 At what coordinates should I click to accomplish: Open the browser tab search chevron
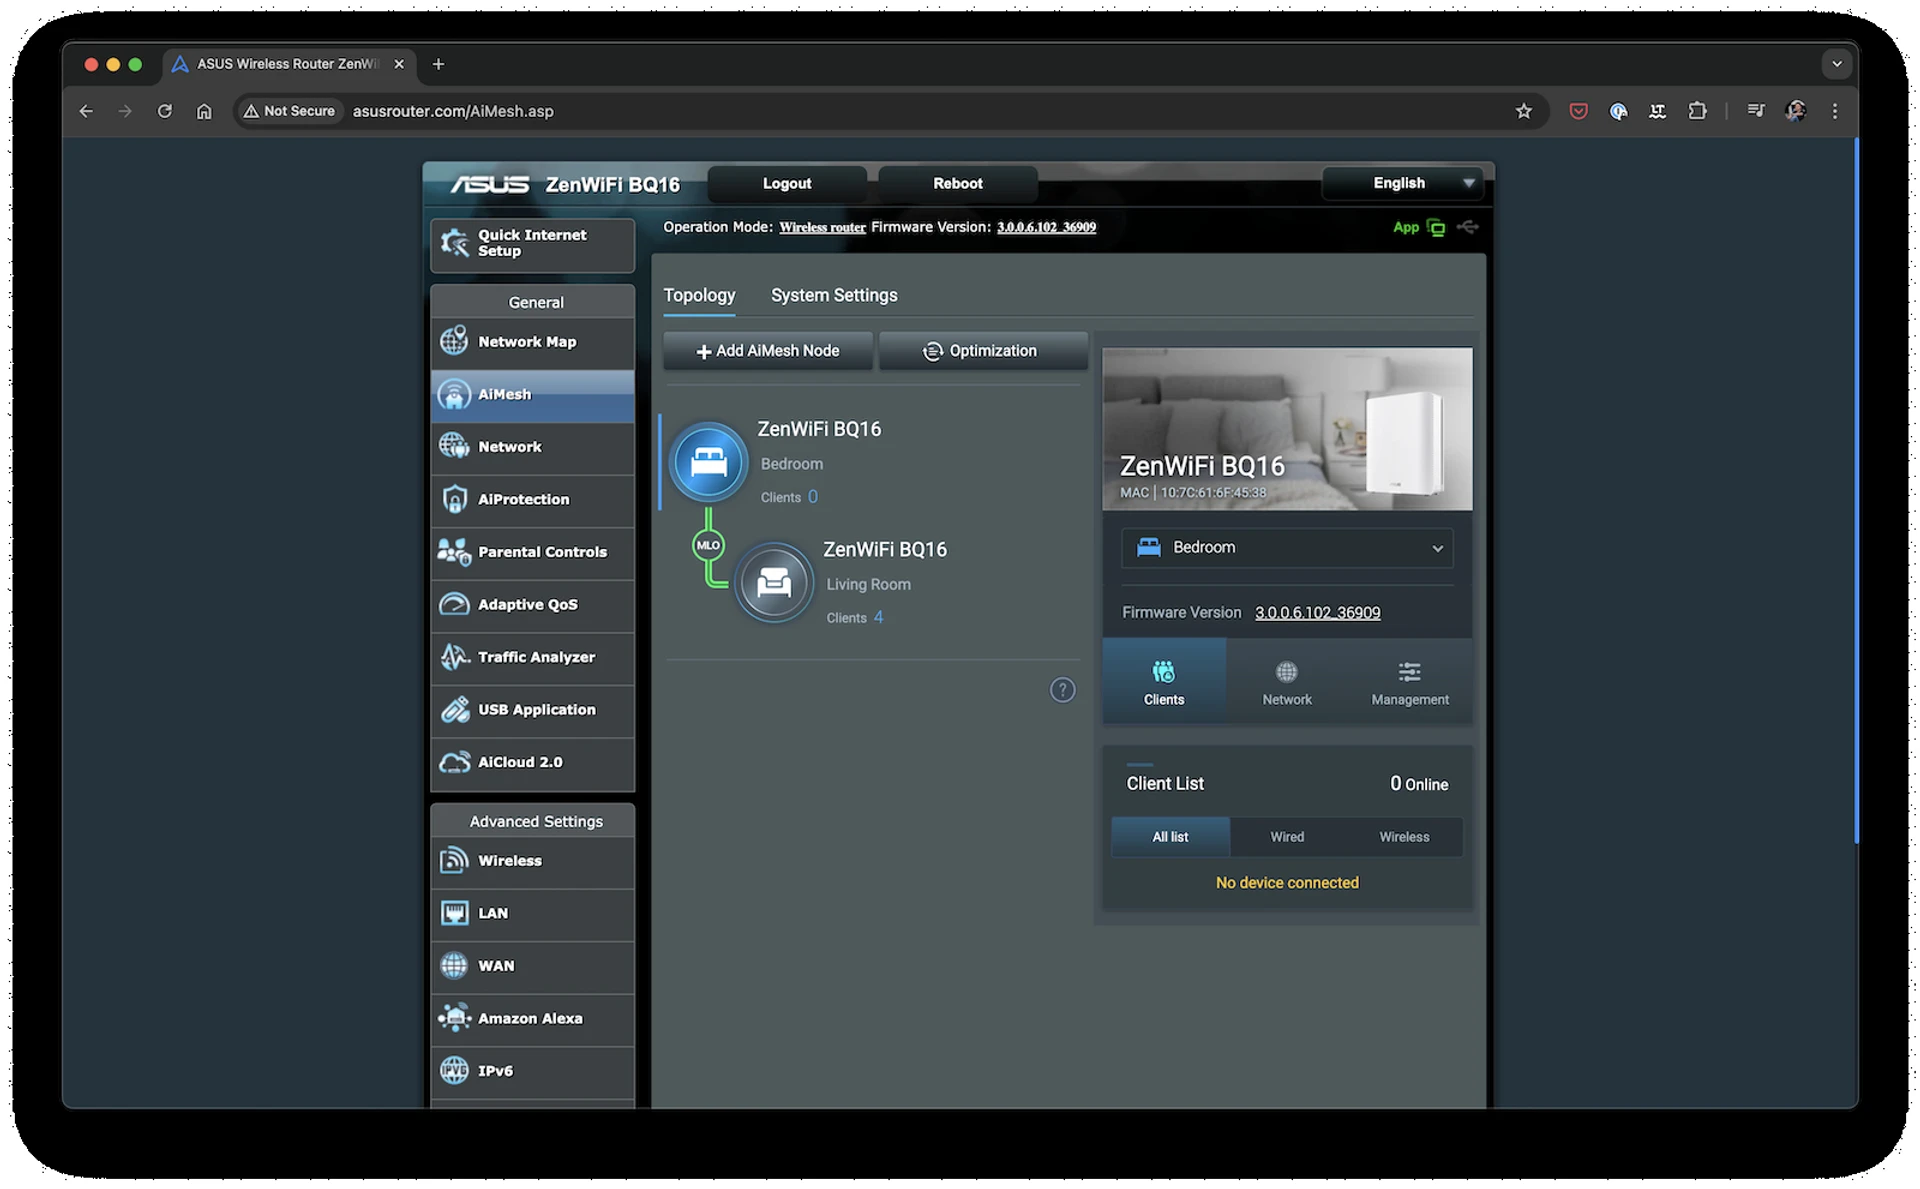[x=1836, y=64]
